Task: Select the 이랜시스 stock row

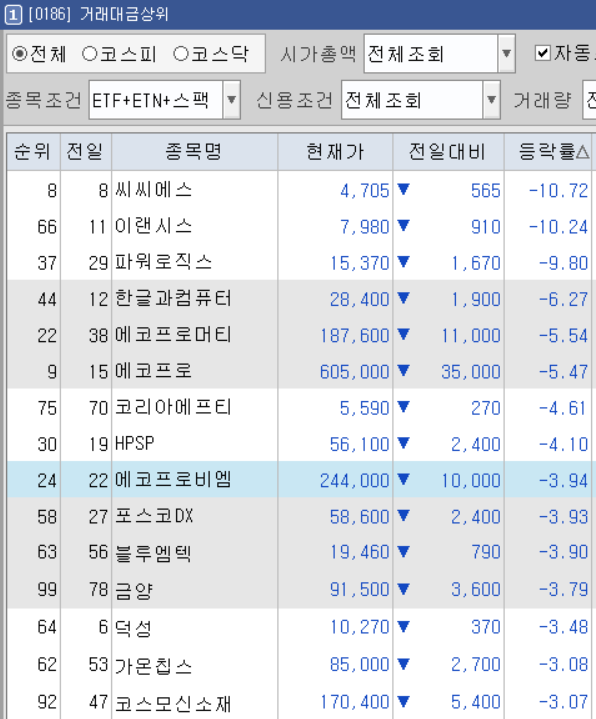Action: 299,226
